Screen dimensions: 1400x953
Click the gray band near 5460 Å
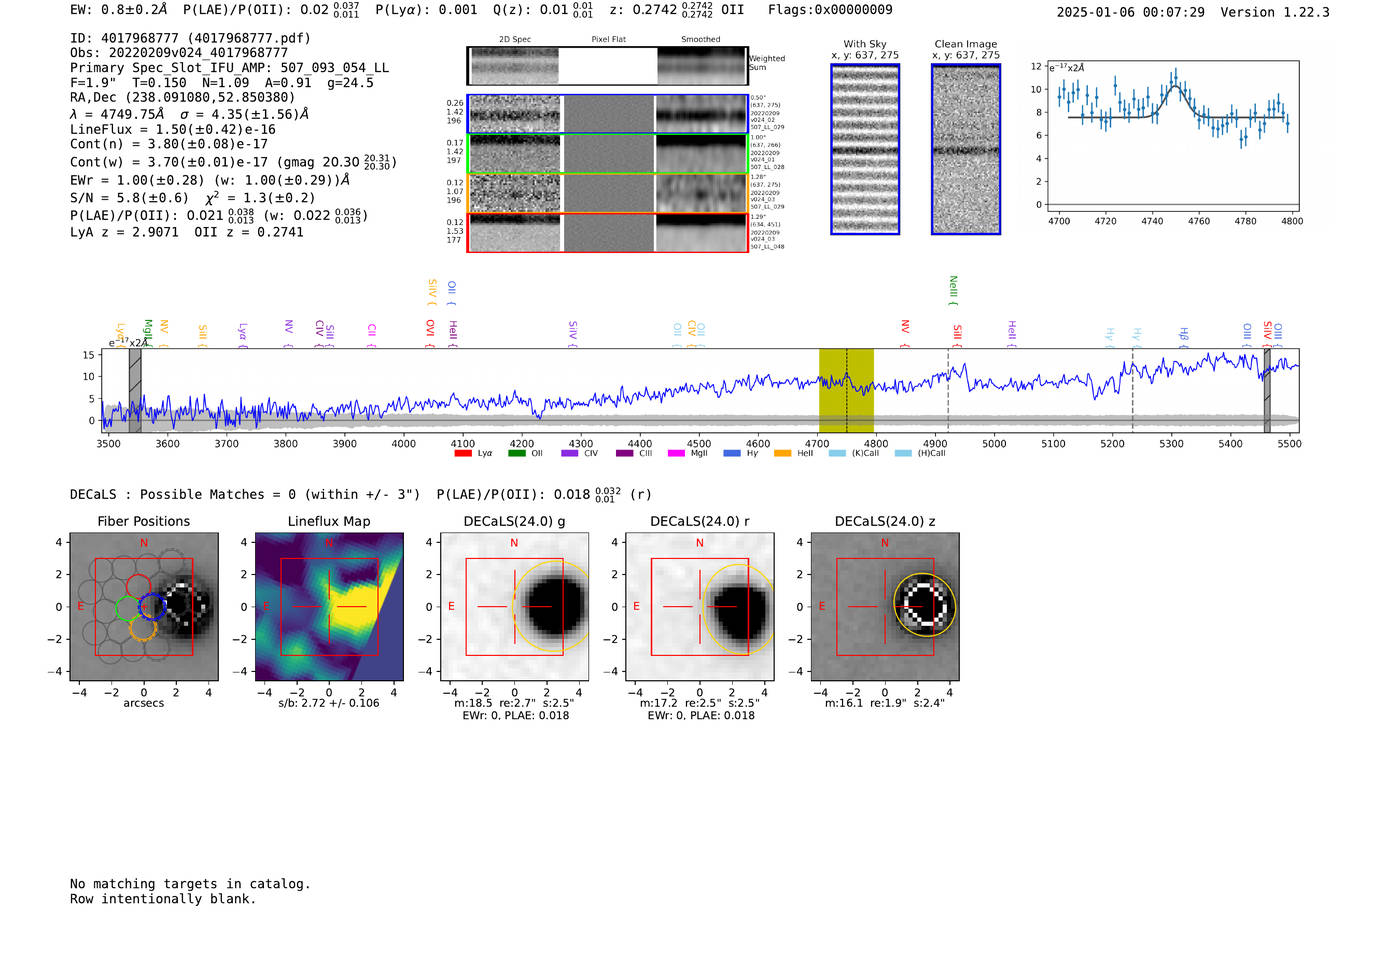tap(1267, 390)
